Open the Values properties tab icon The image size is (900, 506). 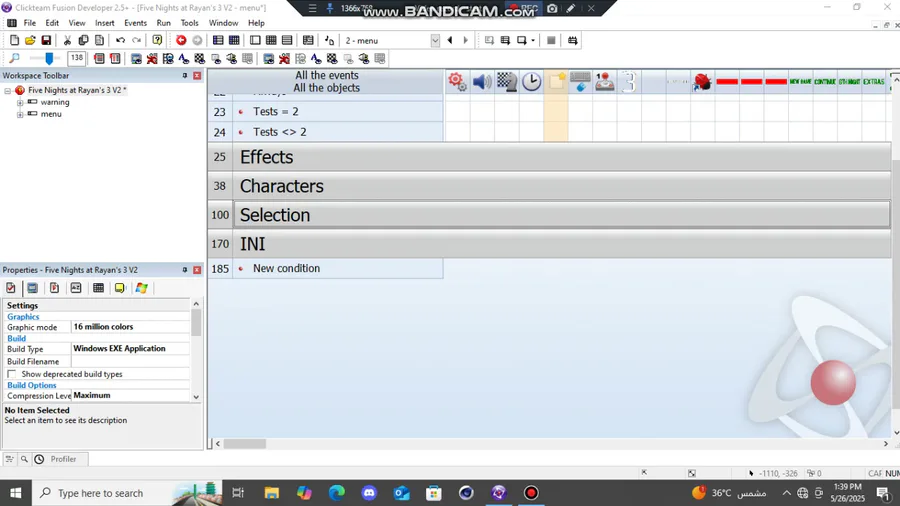point(76,288)
